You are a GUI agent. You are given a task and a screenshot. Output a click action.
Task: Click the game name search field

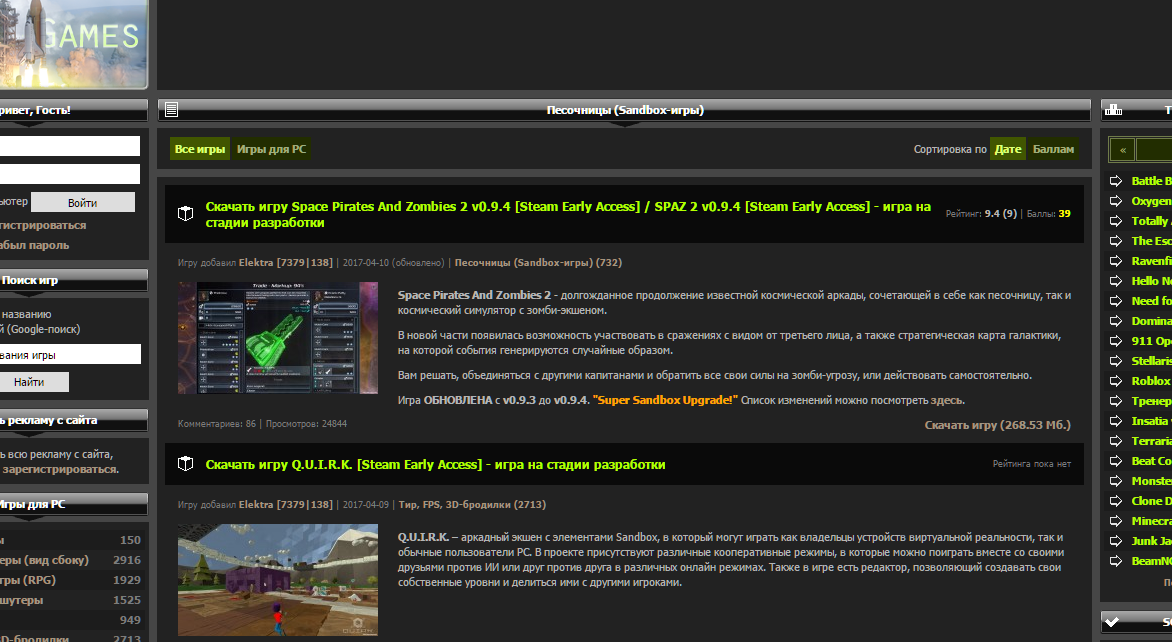(x=70, y=354)
